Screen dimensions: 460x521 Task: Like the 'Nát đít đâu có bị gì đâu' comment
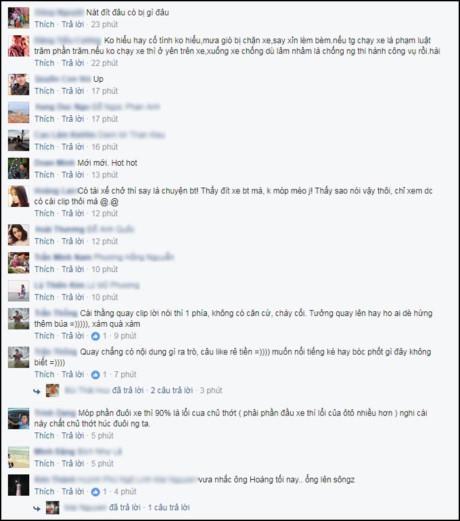[x=44, y=24]
